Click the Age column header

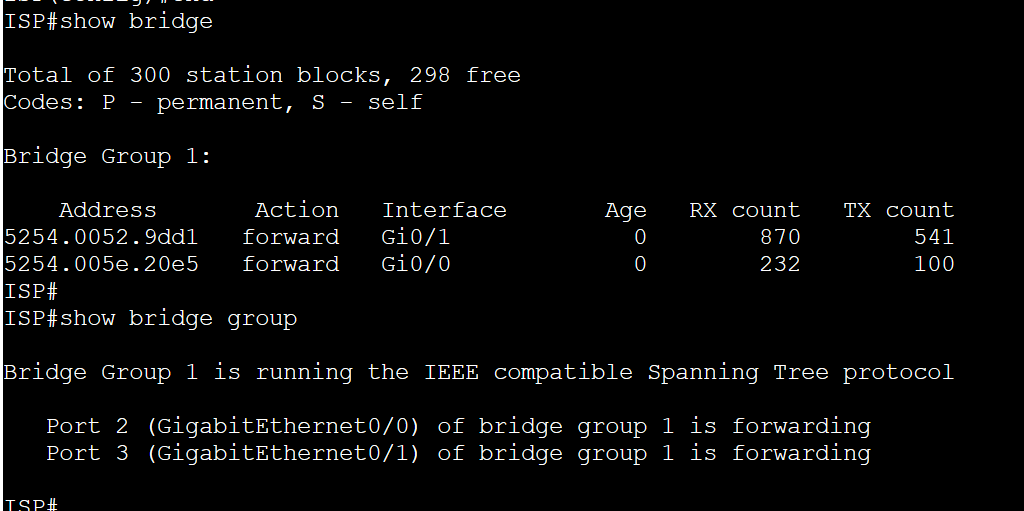click(x=626, y=211)
